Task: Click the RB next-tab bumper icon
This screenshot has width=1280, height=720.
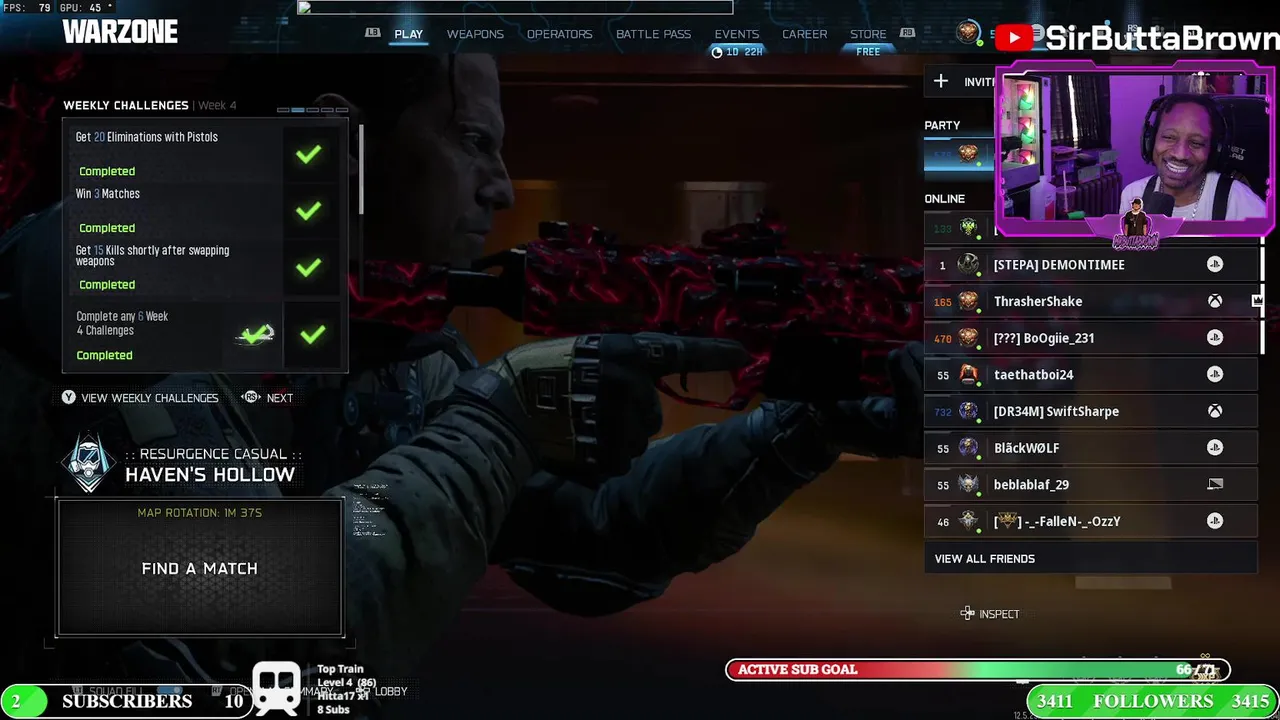Action: coord(907,33)
